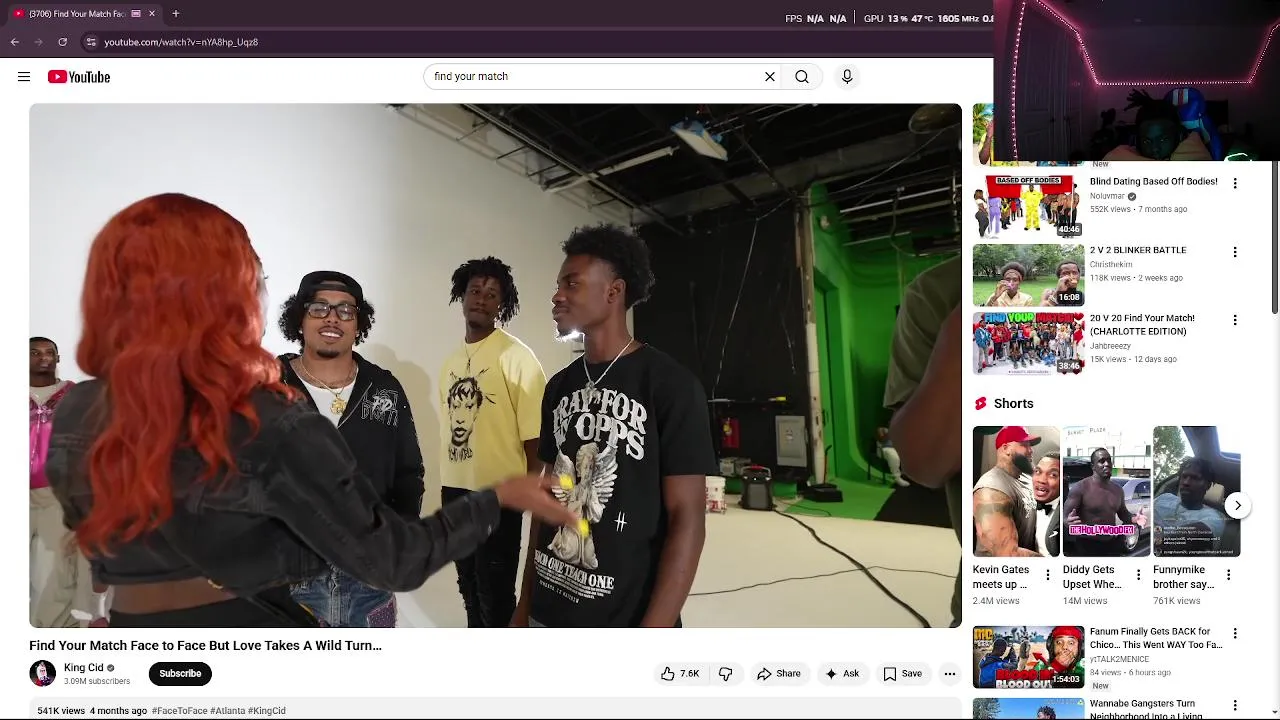This screenshot has width=1280, height=720.
Task: Click the video player to pause
Action: point(495,366)
